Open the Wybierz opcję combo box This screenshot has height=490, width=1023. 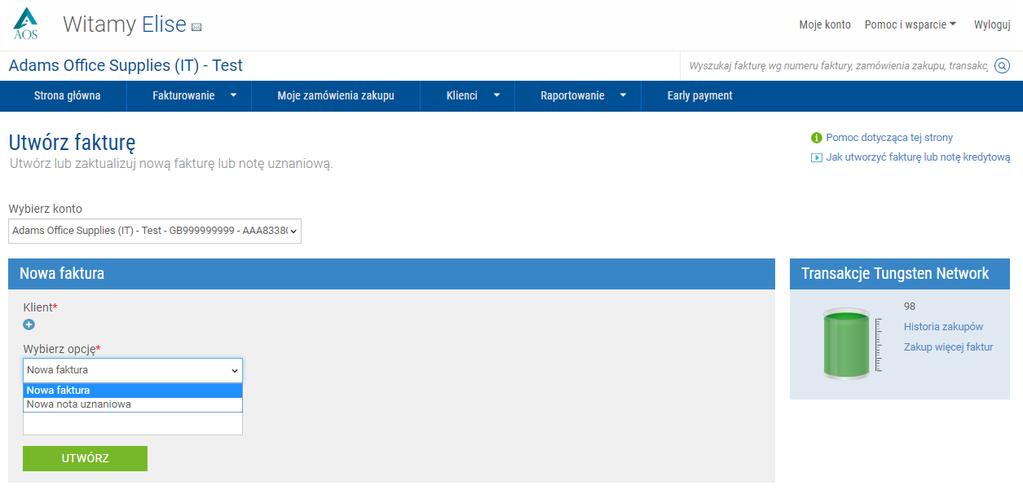pyautogui.click(x=132, y=370)
